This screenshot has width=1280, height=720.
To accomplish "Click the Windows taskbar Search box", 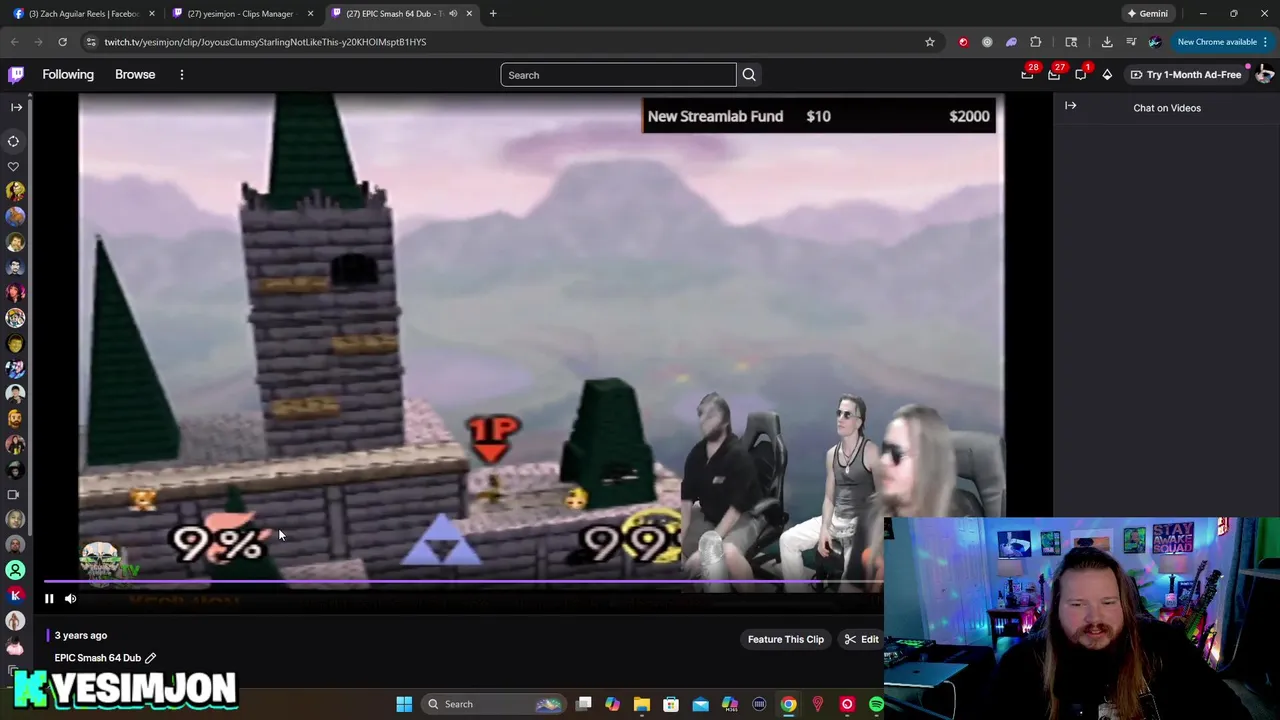I will (493, 704).
